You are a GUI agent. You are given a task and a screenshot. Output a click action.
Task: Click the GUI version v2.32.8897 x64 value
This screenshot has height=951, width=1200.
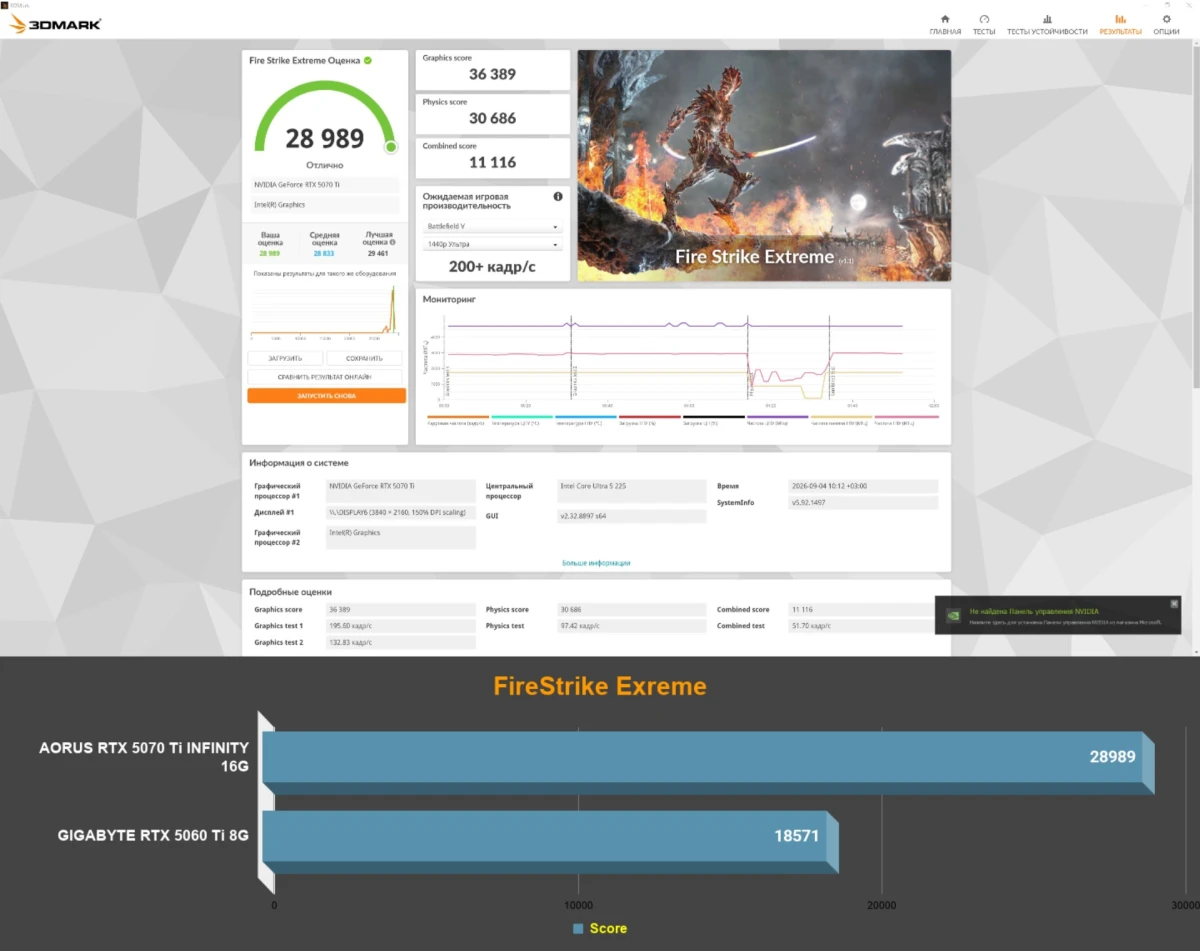(632, 516)
